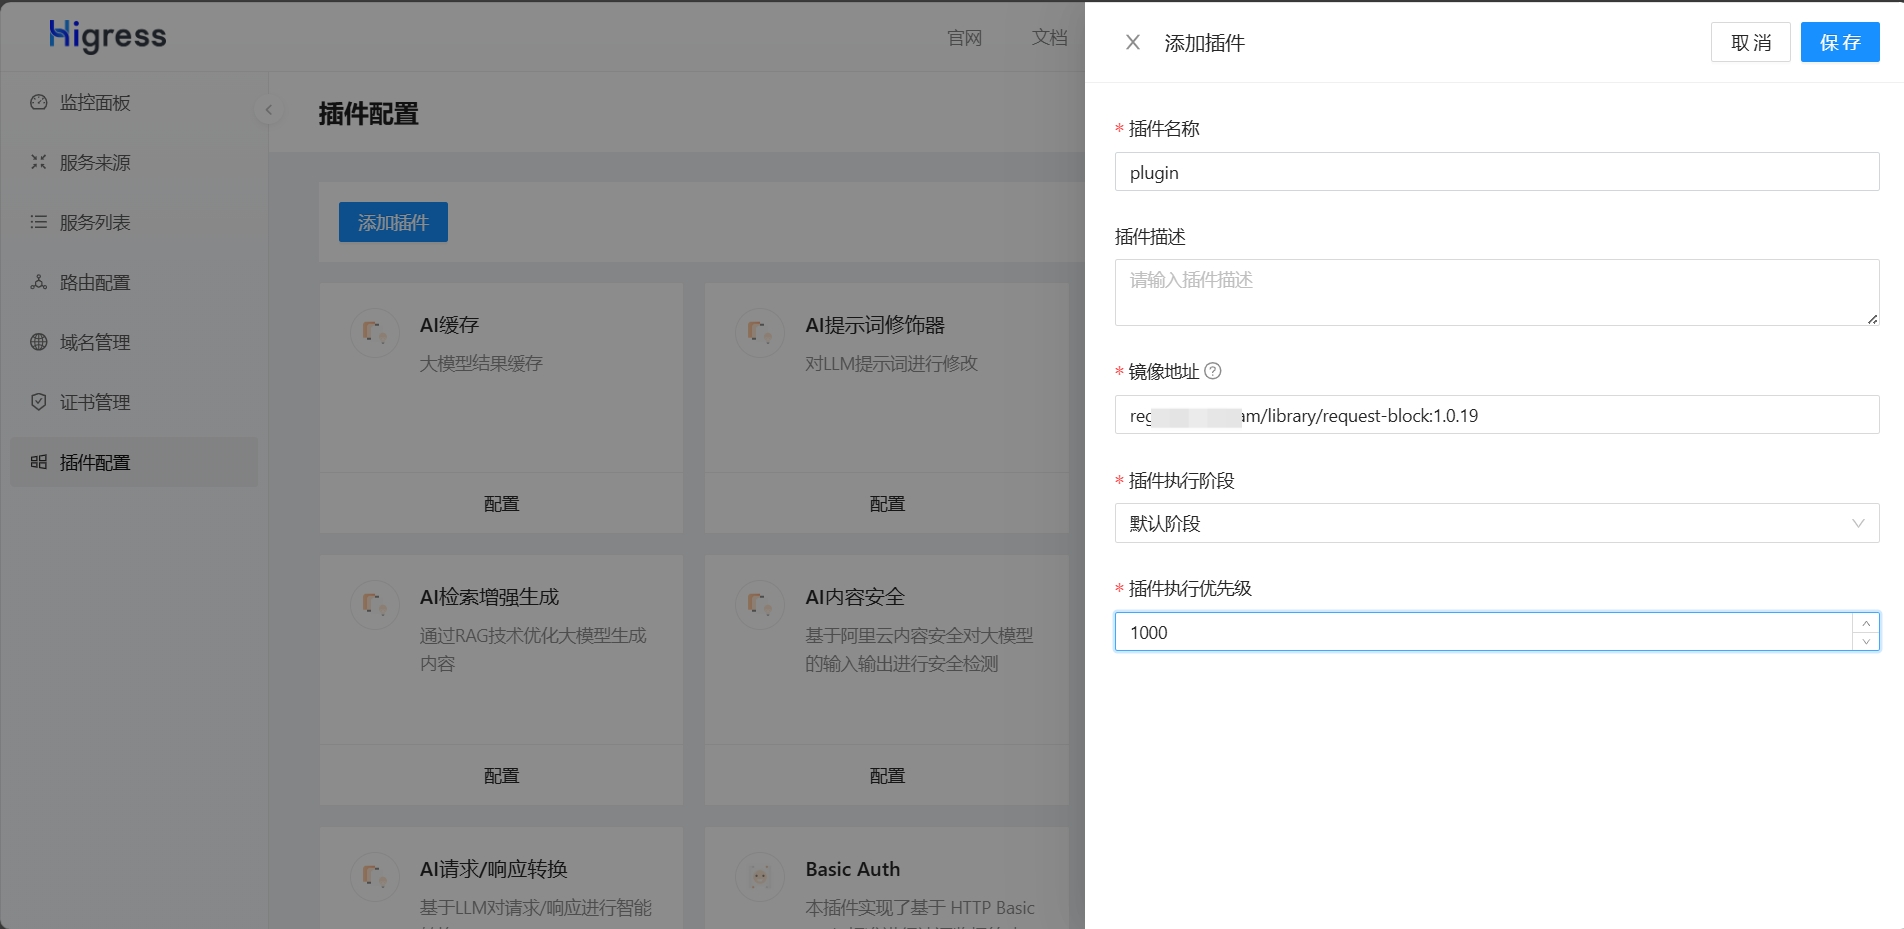The height and width of the screenshot is (929, 1904).
Task: Click the AI内容安全 card title
Action: 855,597
